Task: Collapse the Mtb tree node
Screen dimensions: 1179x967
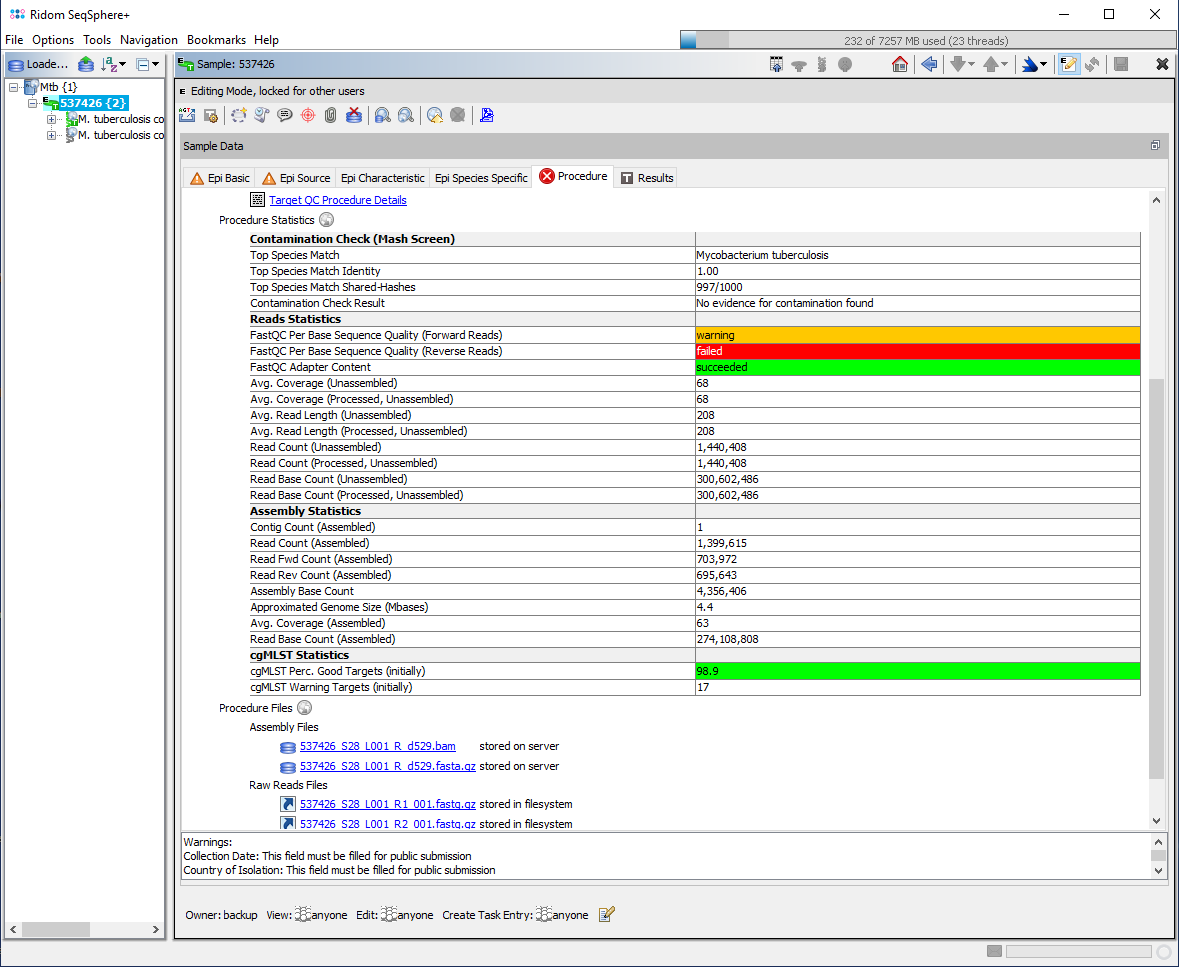Action: (x=14, y=87)
